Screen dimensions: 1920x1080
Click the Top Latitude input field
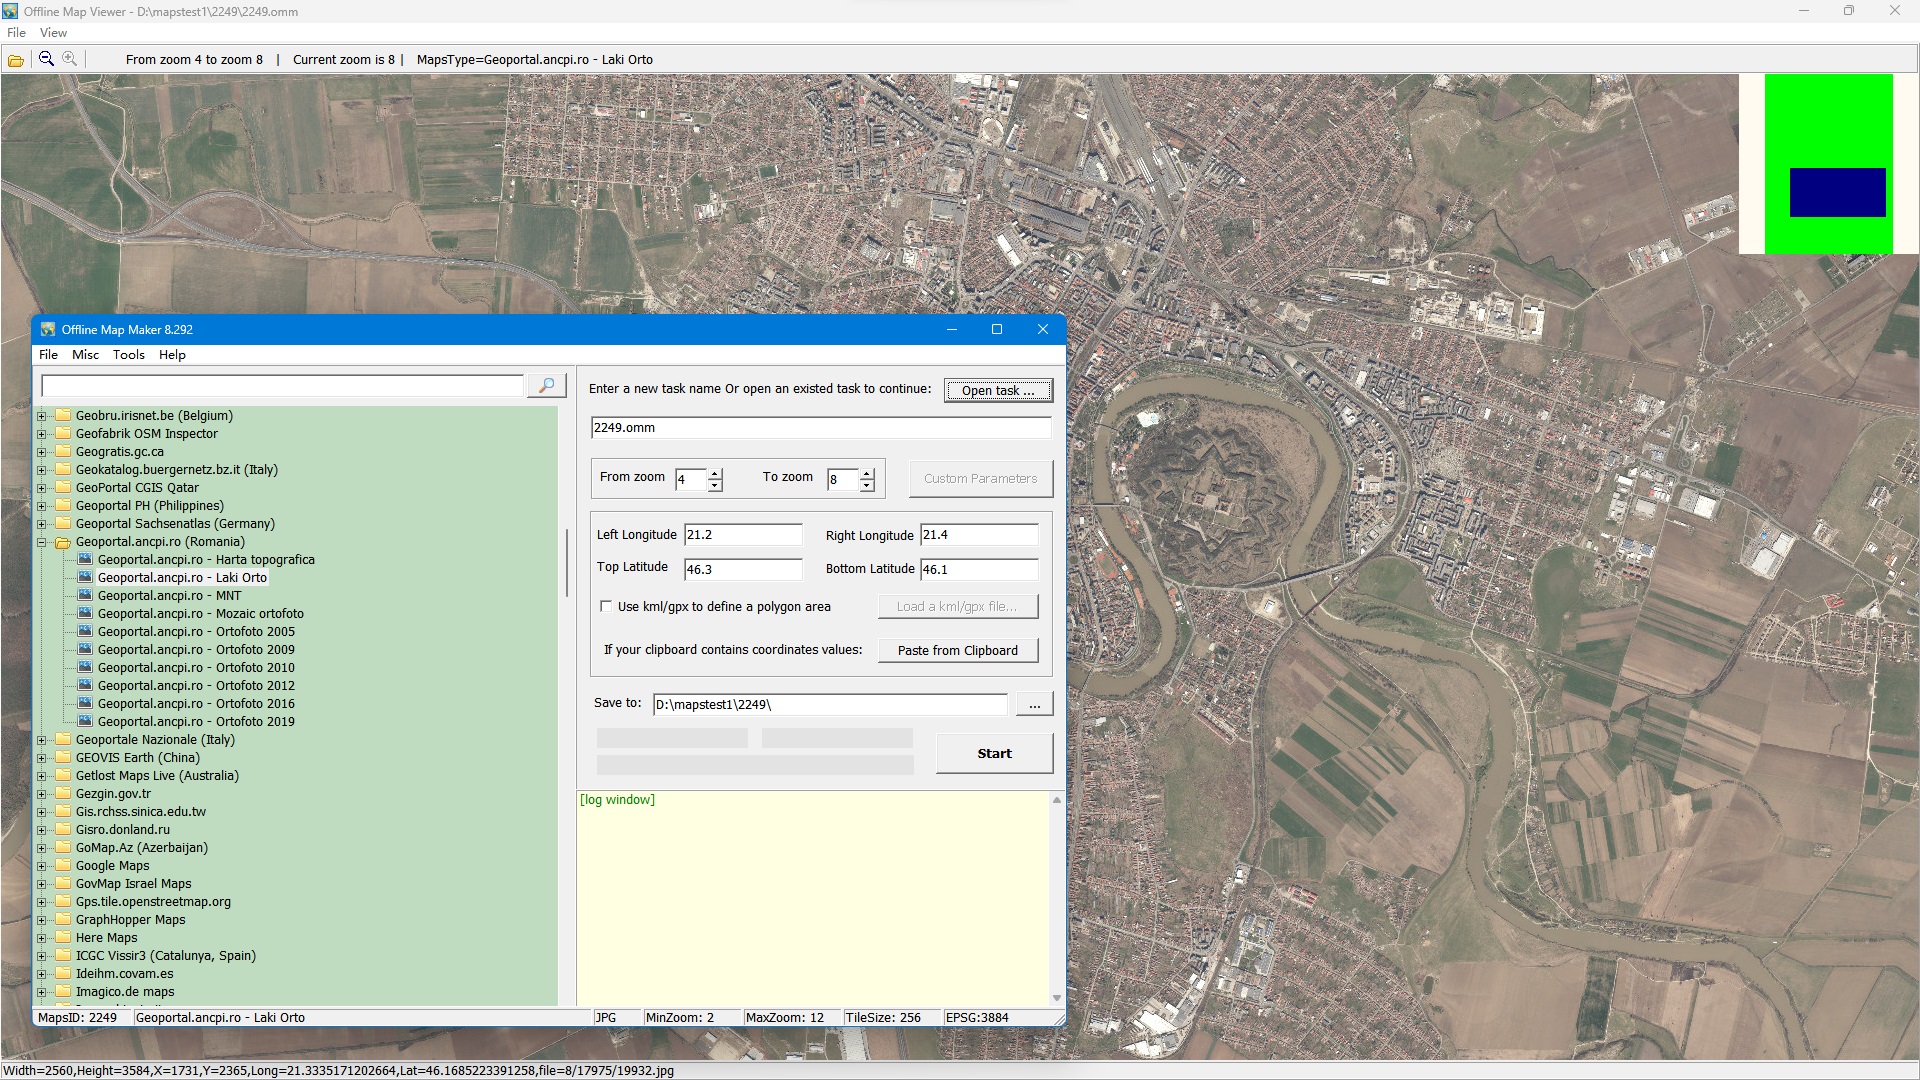[x=743, y=570]
